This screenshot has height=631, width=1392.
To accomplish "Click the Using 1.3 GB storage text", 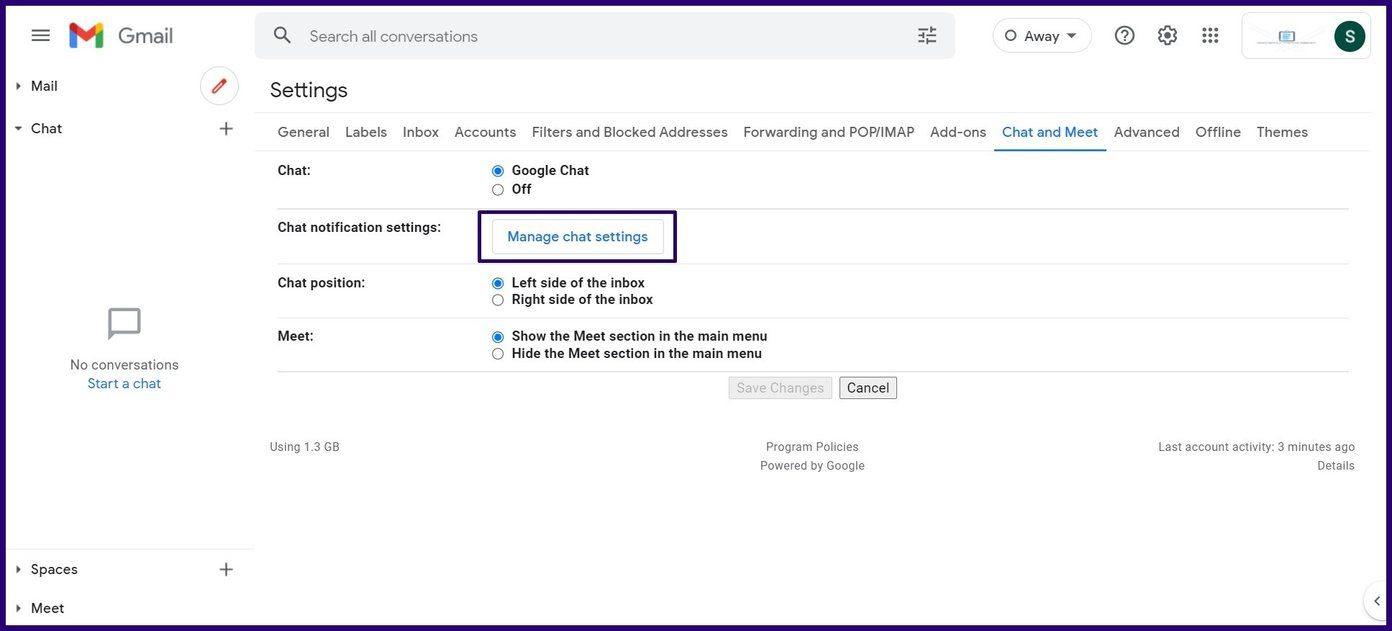I will tap(305, 447).
